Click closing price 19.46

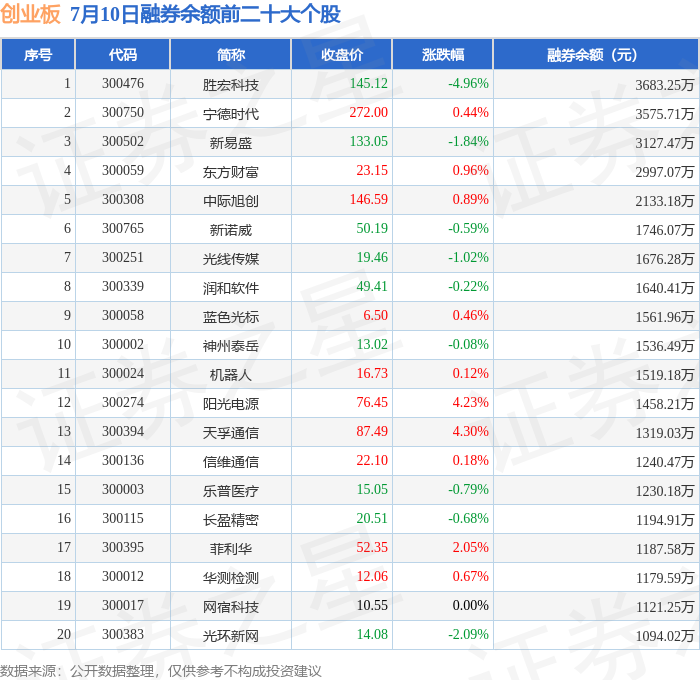tap(372, 258)
